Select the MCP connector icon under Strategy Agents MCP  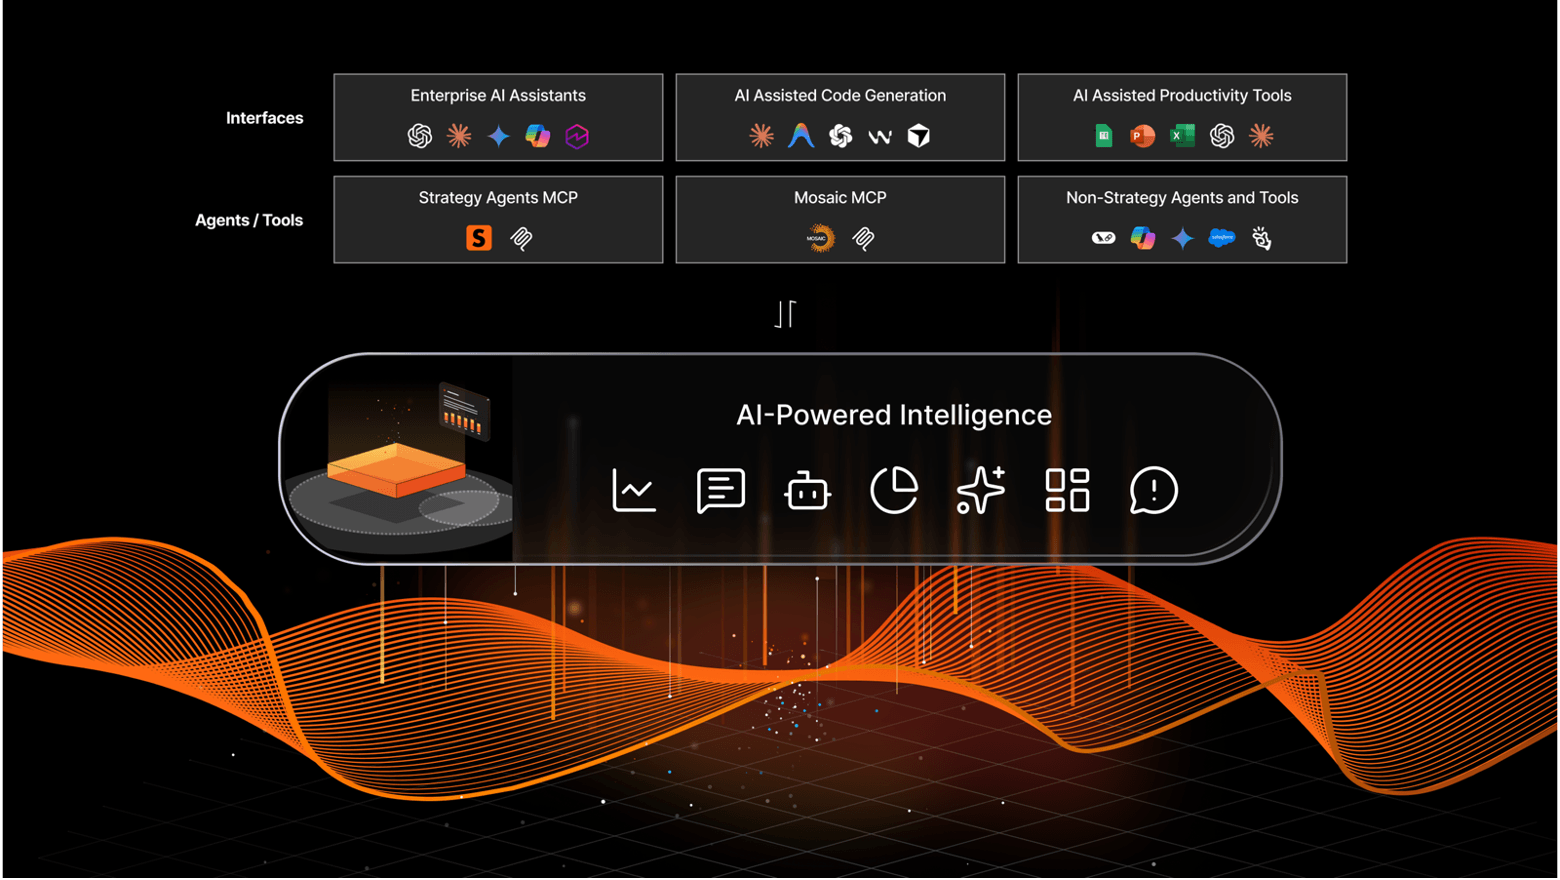click(521, 238)
